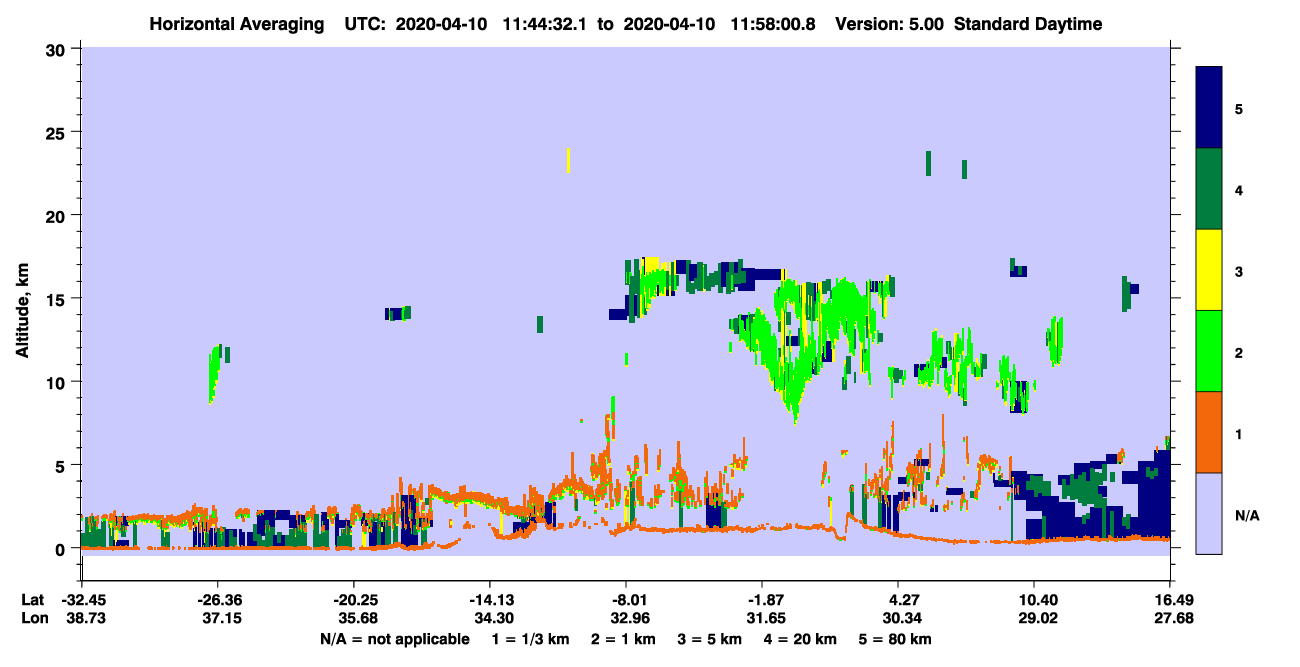Screen dimensions: 1300x667
Task: Click the yellow color bar segment labeled 3
Action: [1209, 270]
